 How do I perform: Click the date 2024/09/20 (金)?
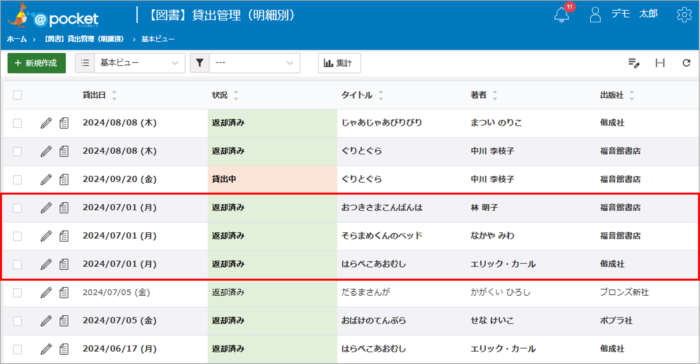coord(120,180)
